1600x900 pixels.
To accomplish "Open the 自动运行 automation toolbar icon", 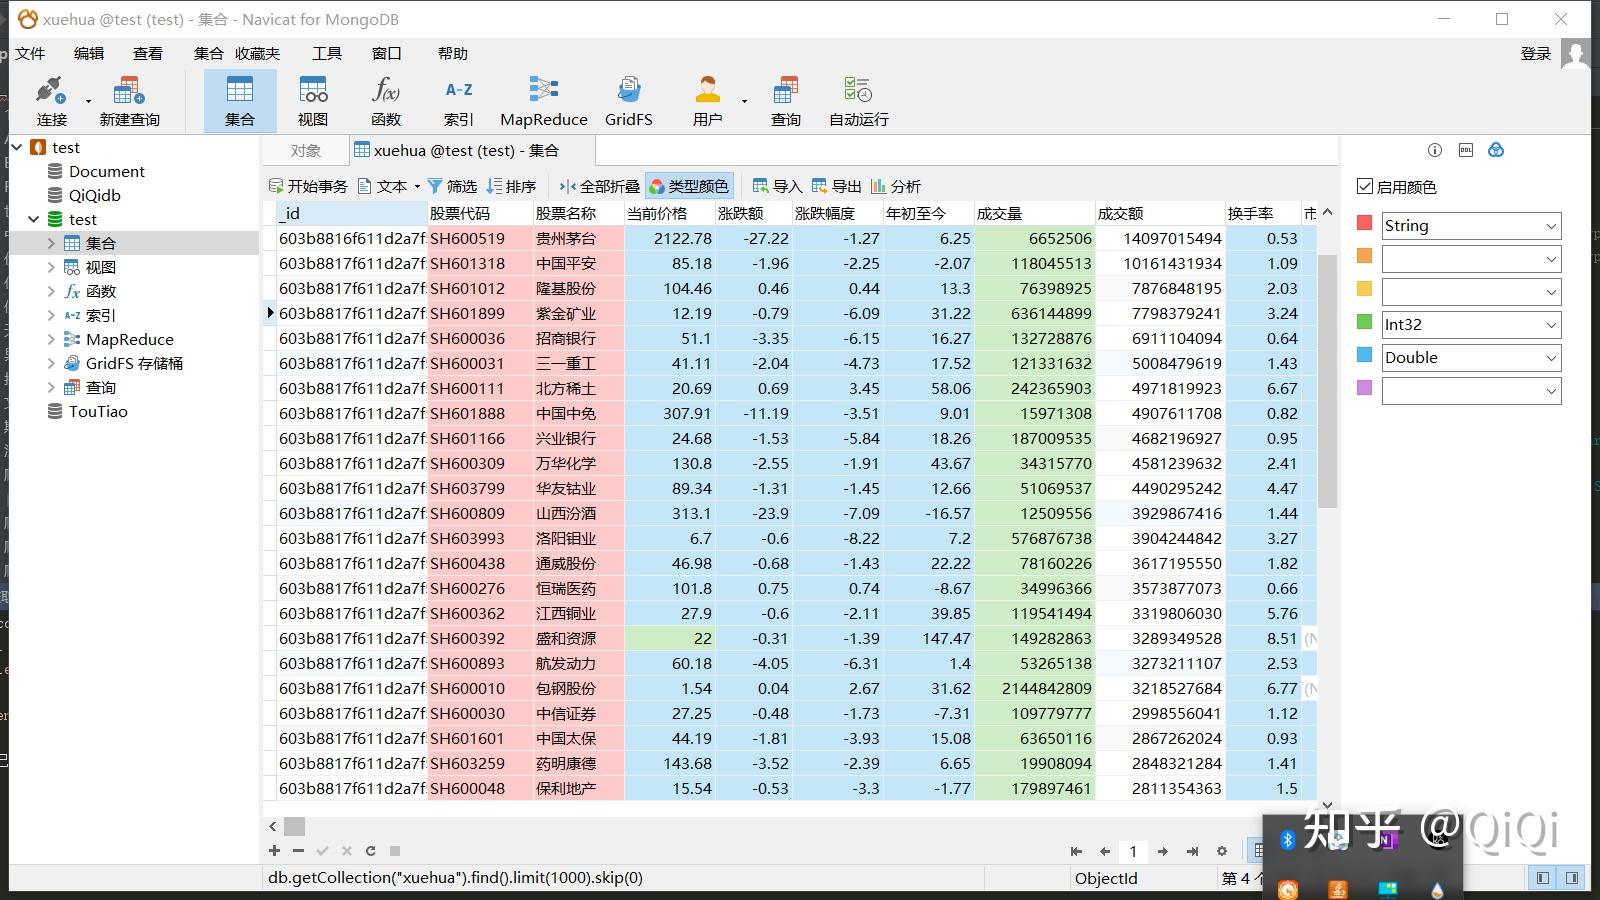I will tap(858, 101).
